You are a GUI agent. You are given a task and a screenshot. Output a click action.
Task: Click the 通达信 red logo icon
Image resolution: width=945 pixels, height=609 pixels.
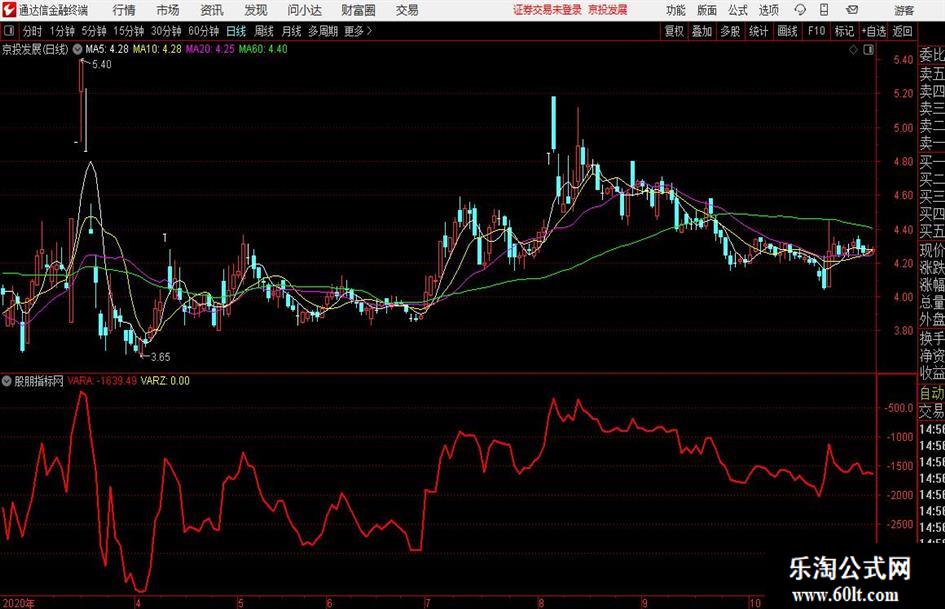[x=8, y=10]
